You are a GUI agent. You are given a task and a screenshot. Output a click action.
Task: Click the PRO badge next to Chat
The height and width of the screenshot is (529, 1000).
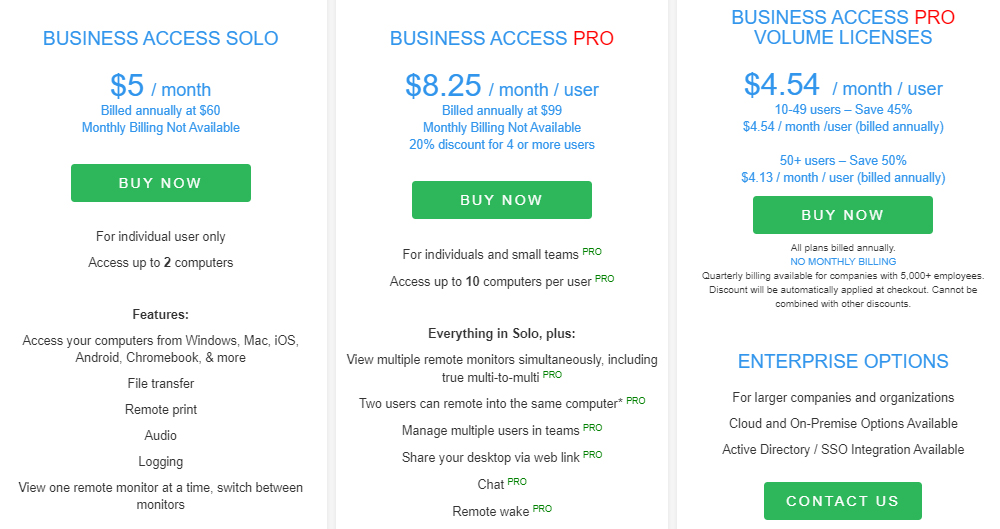[x=517, y=482]
